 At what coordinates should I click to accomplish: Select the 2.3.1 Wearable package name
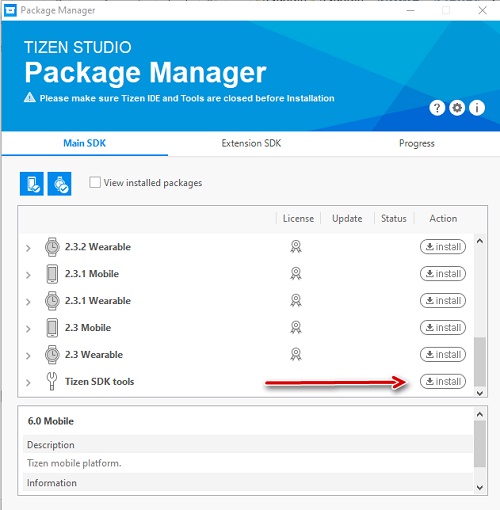point(98,301)
